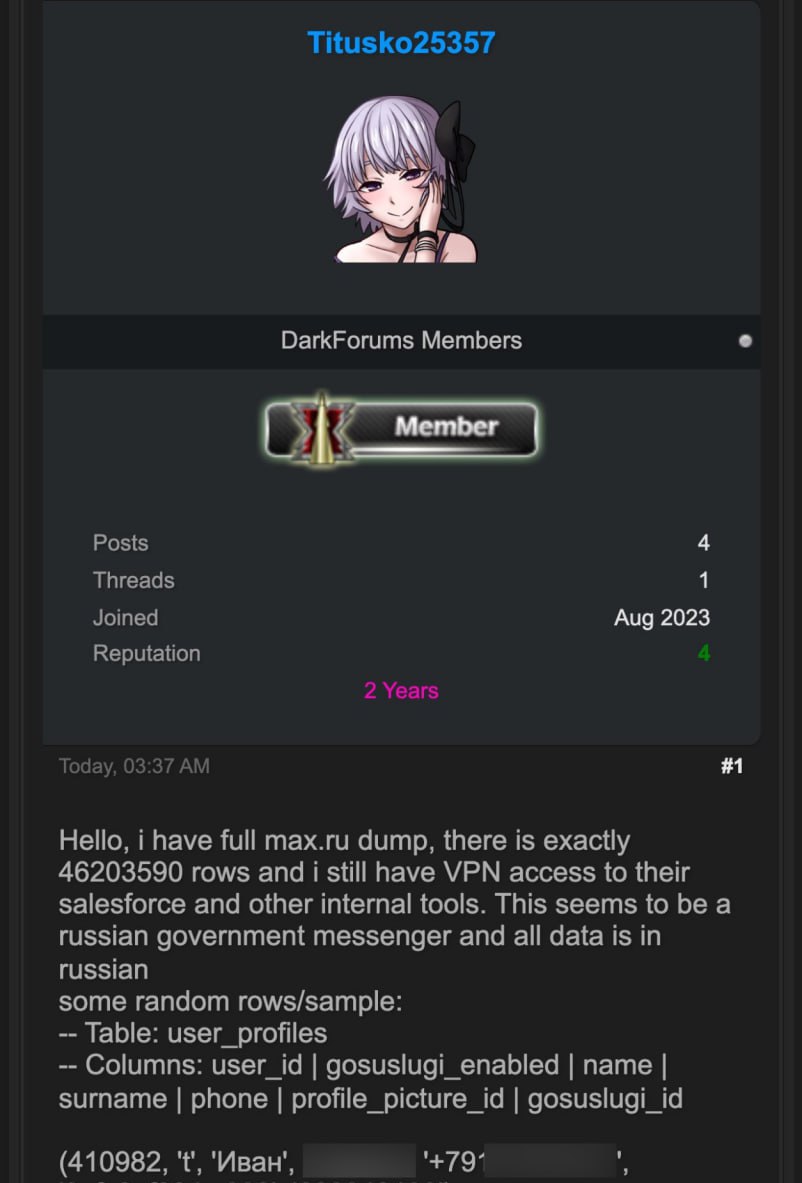
Task: Open the Titusko25357 user profile link
Action: click(401, 43)
